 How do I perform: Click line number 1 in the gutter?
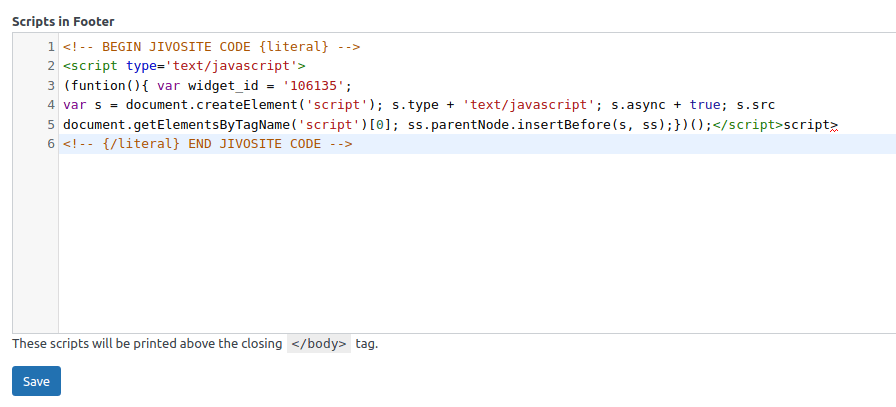51,47
